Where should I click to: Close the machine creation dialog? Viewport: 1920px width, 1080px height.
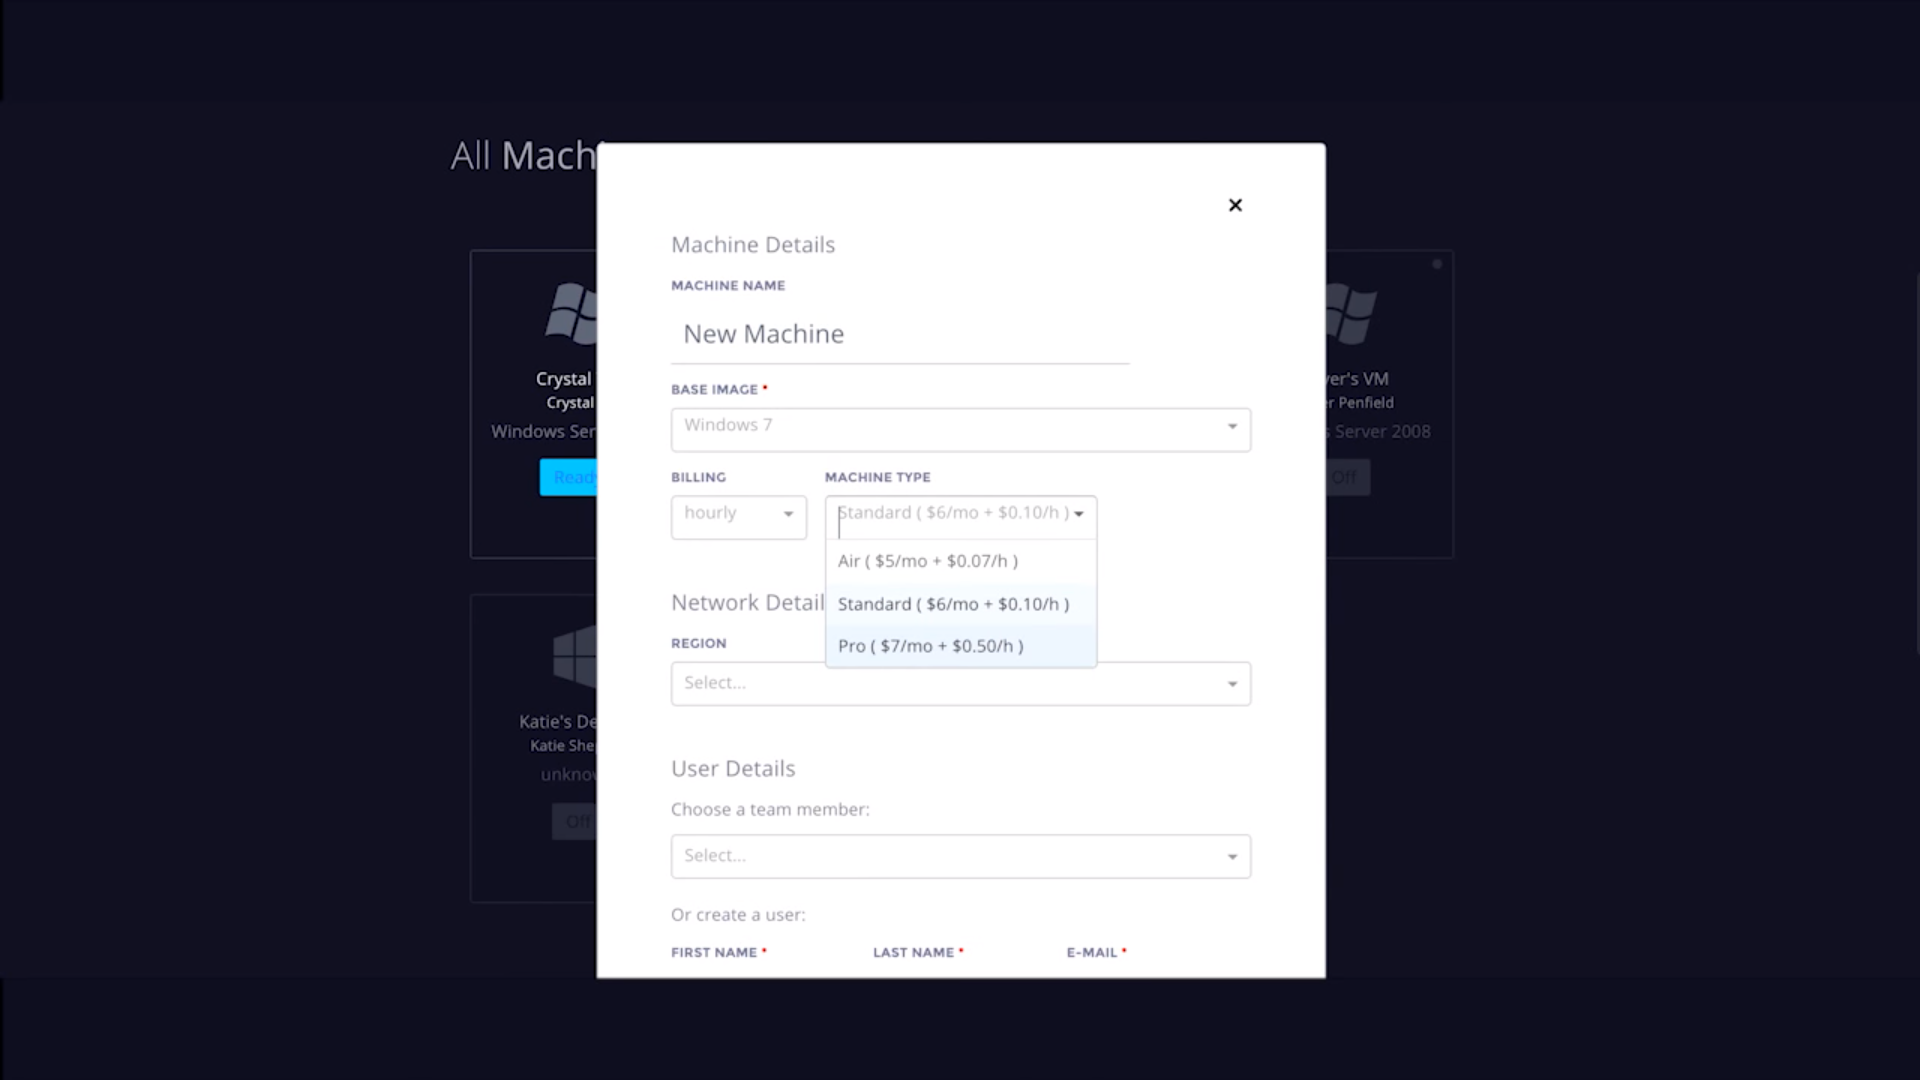click(x=1235, y=205)
